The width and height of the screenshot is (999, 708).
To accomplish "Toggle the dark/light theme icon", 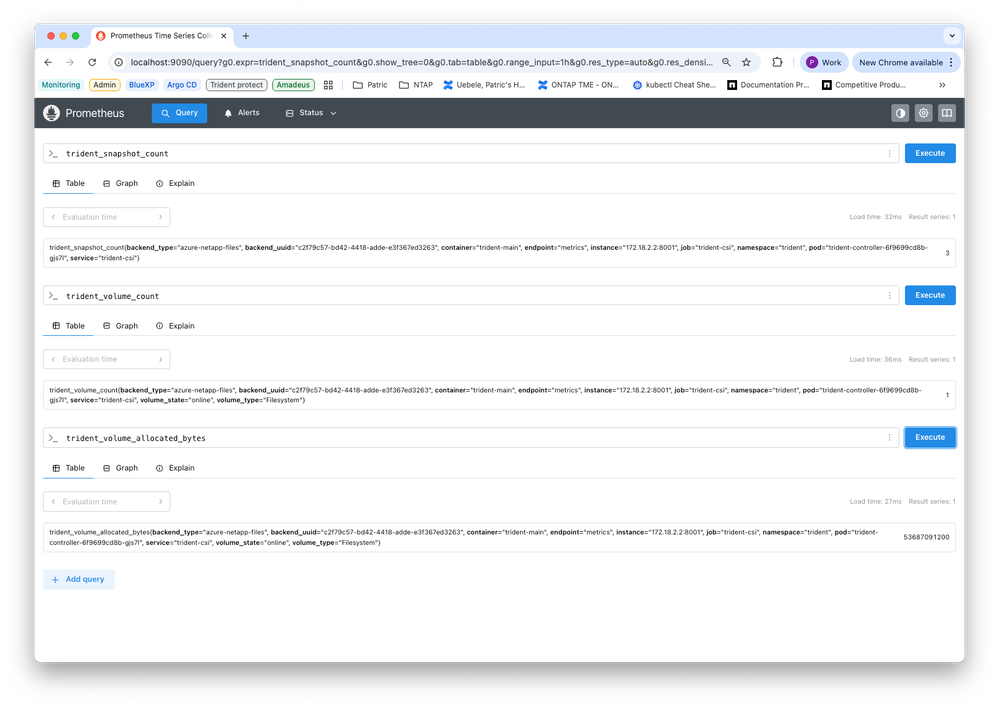I will (x=900, y=113).
